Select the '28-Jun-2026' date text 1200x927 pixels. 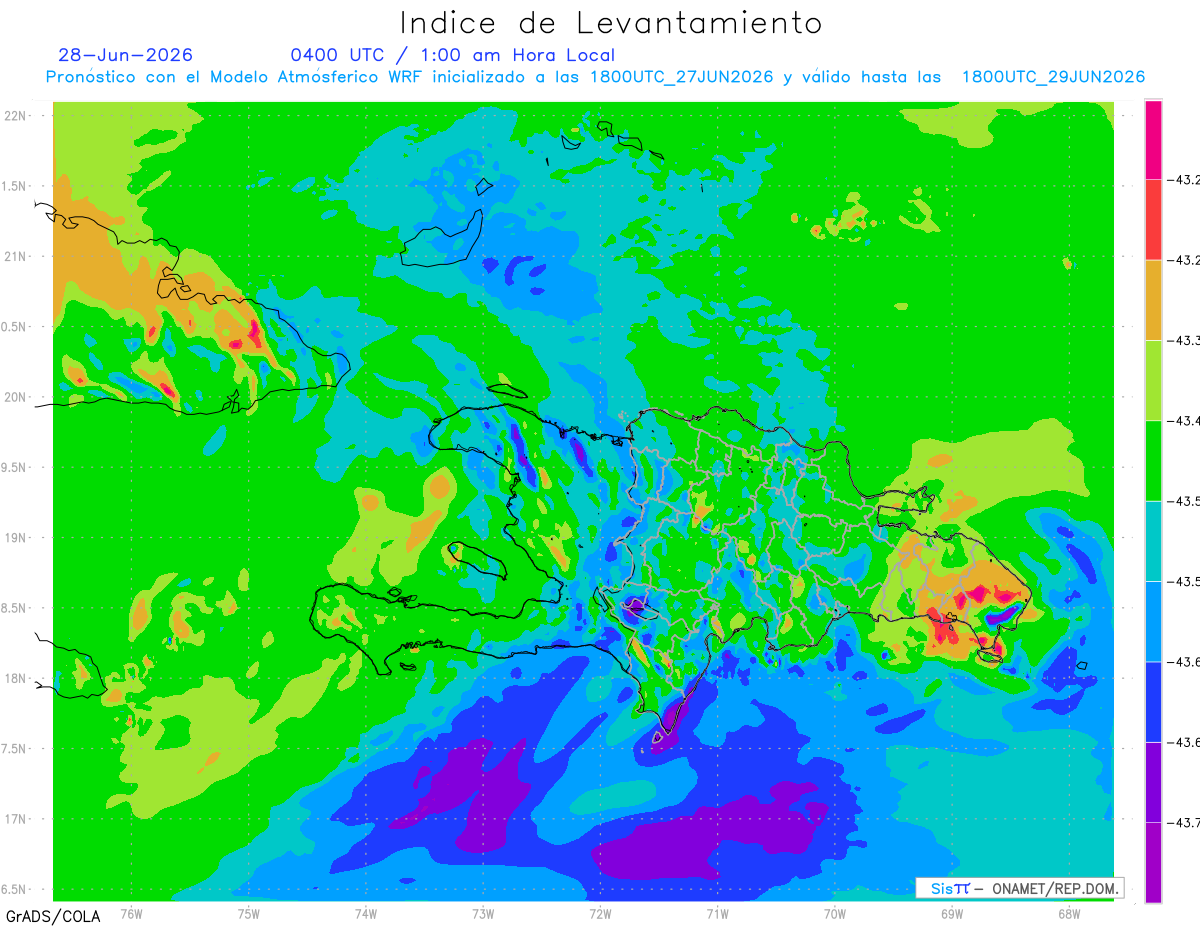tap(126, 55)
